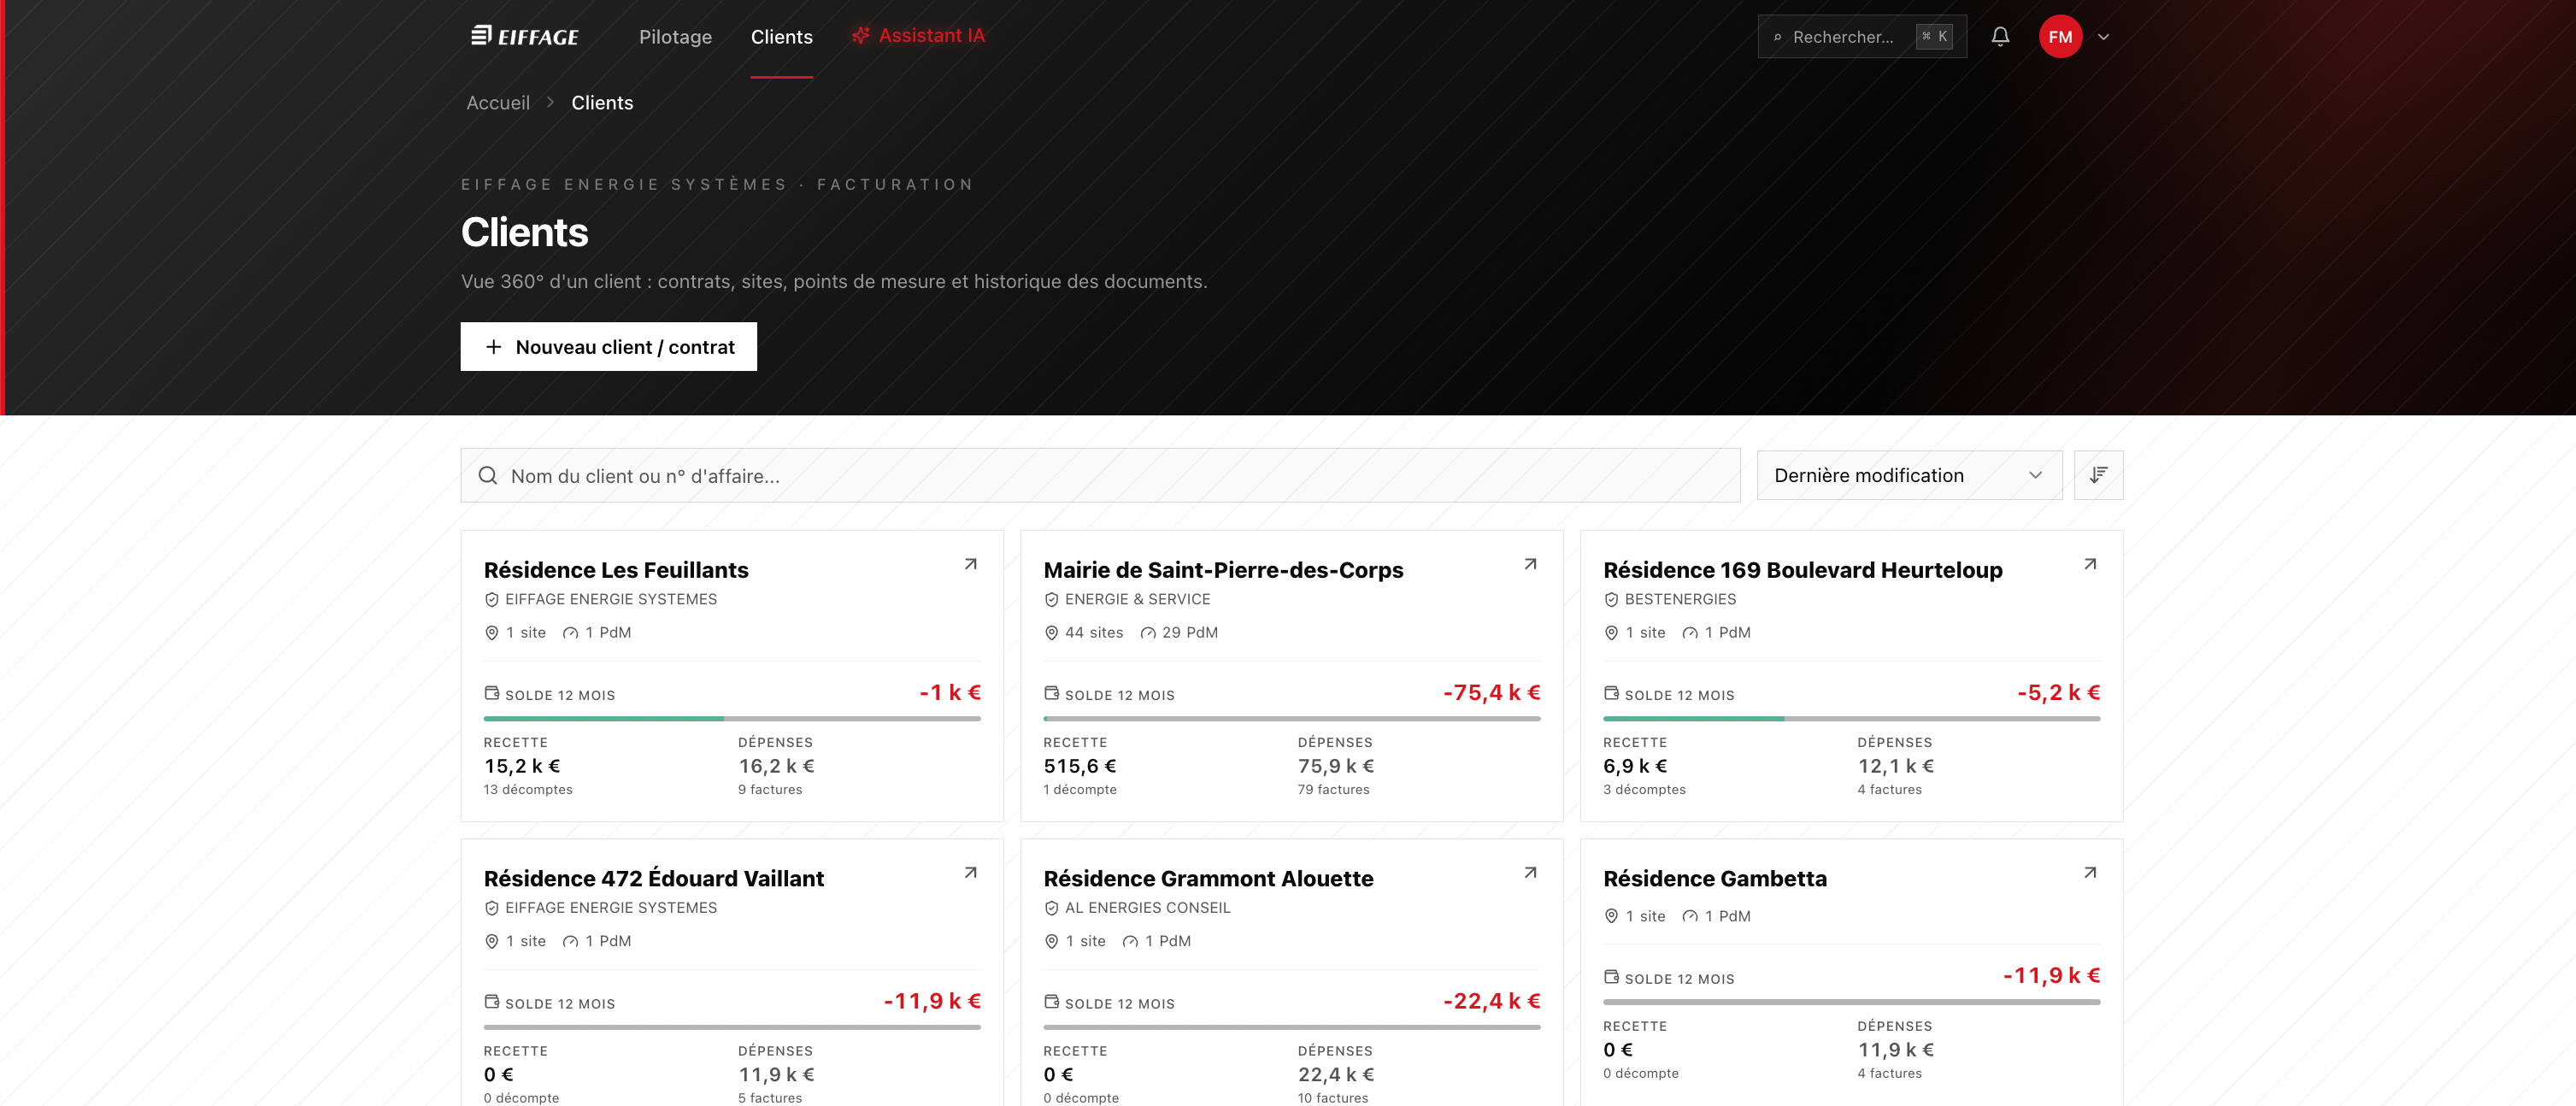The height and width of the screenshot is (1106, 2576).
Task: Click the -1 k € balance amount
Action: (950, 693)
